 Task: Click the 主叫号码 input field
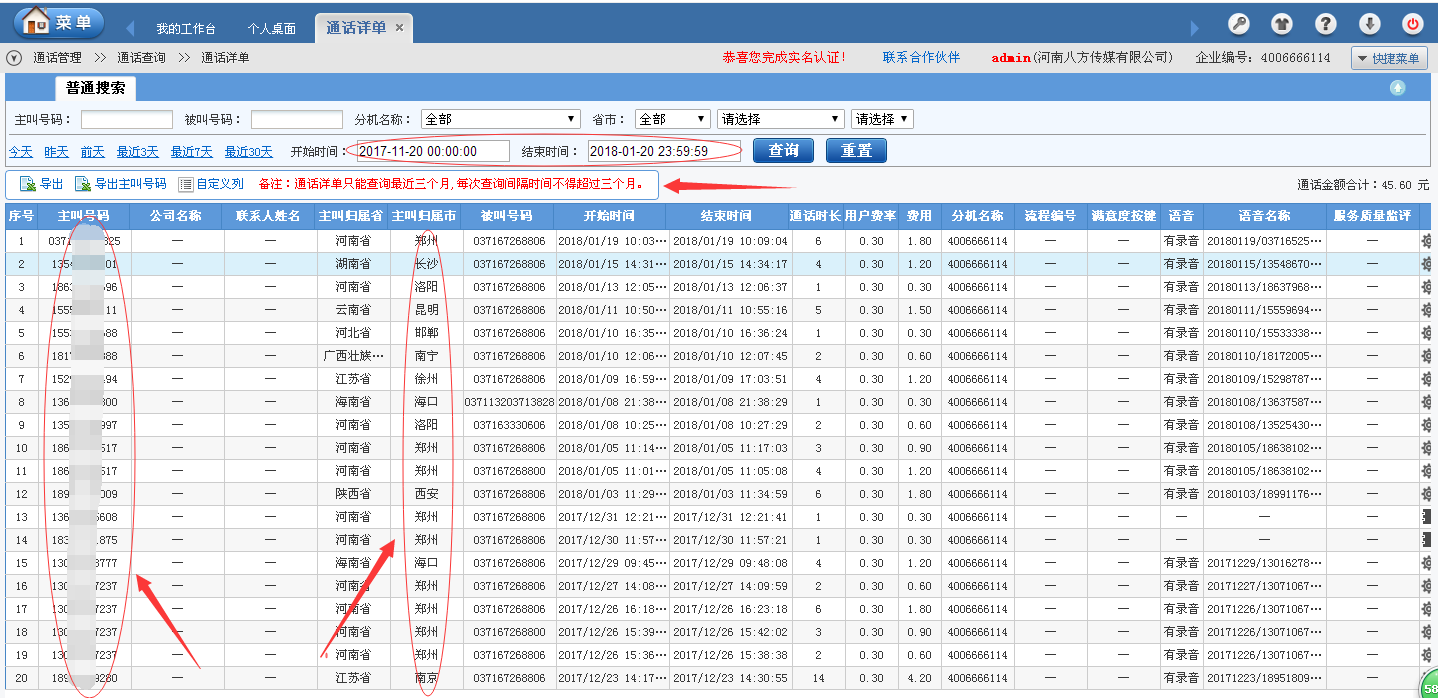pyautogui.click(x=127, y=120)
